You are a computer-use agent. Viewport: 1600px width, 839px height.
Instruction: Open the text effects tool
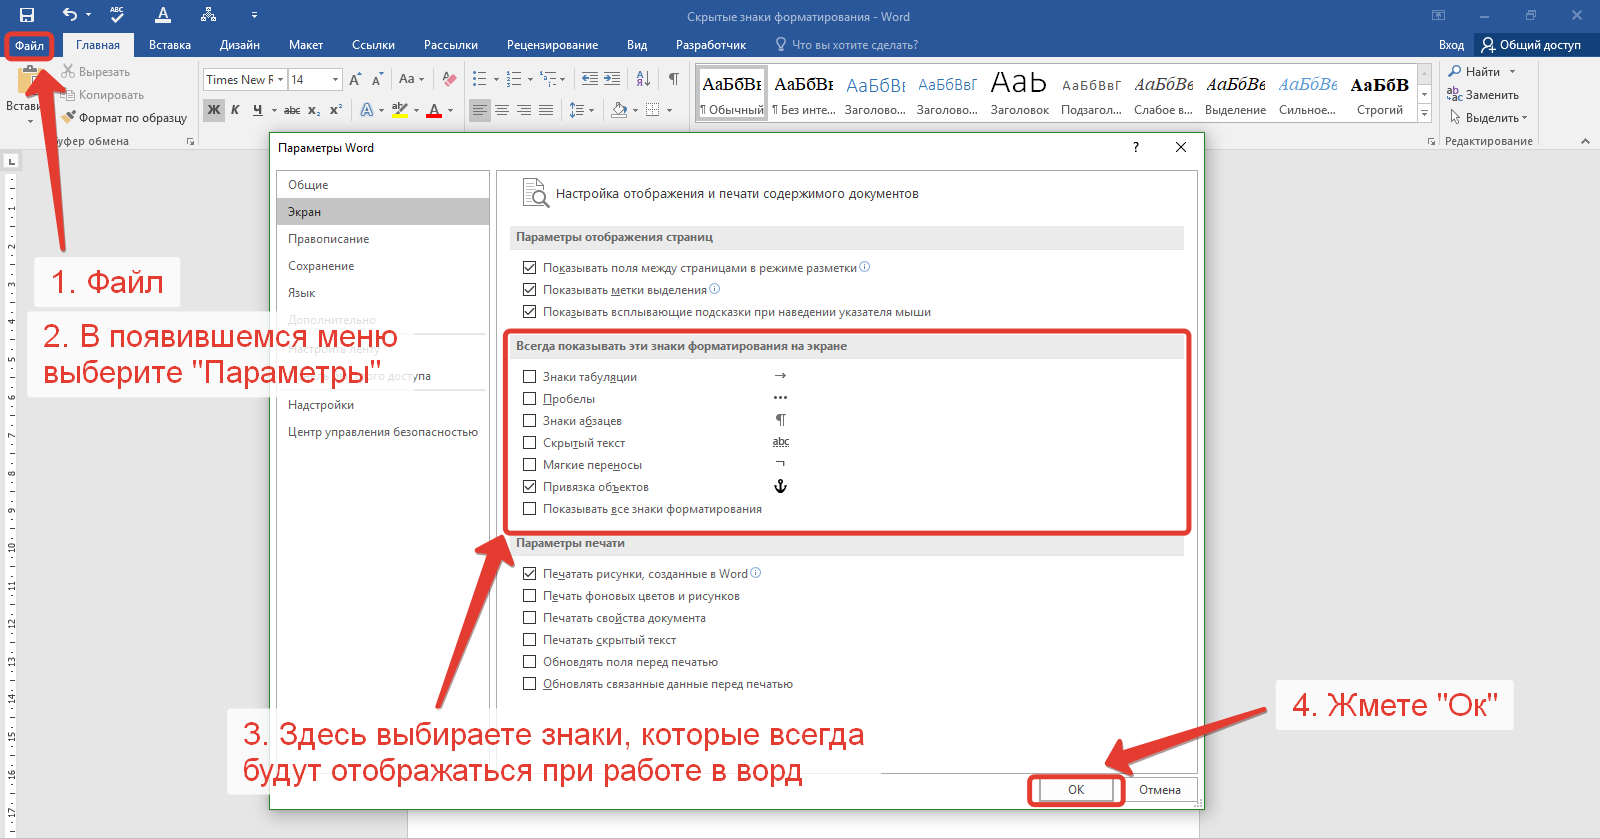pos(367,110)
